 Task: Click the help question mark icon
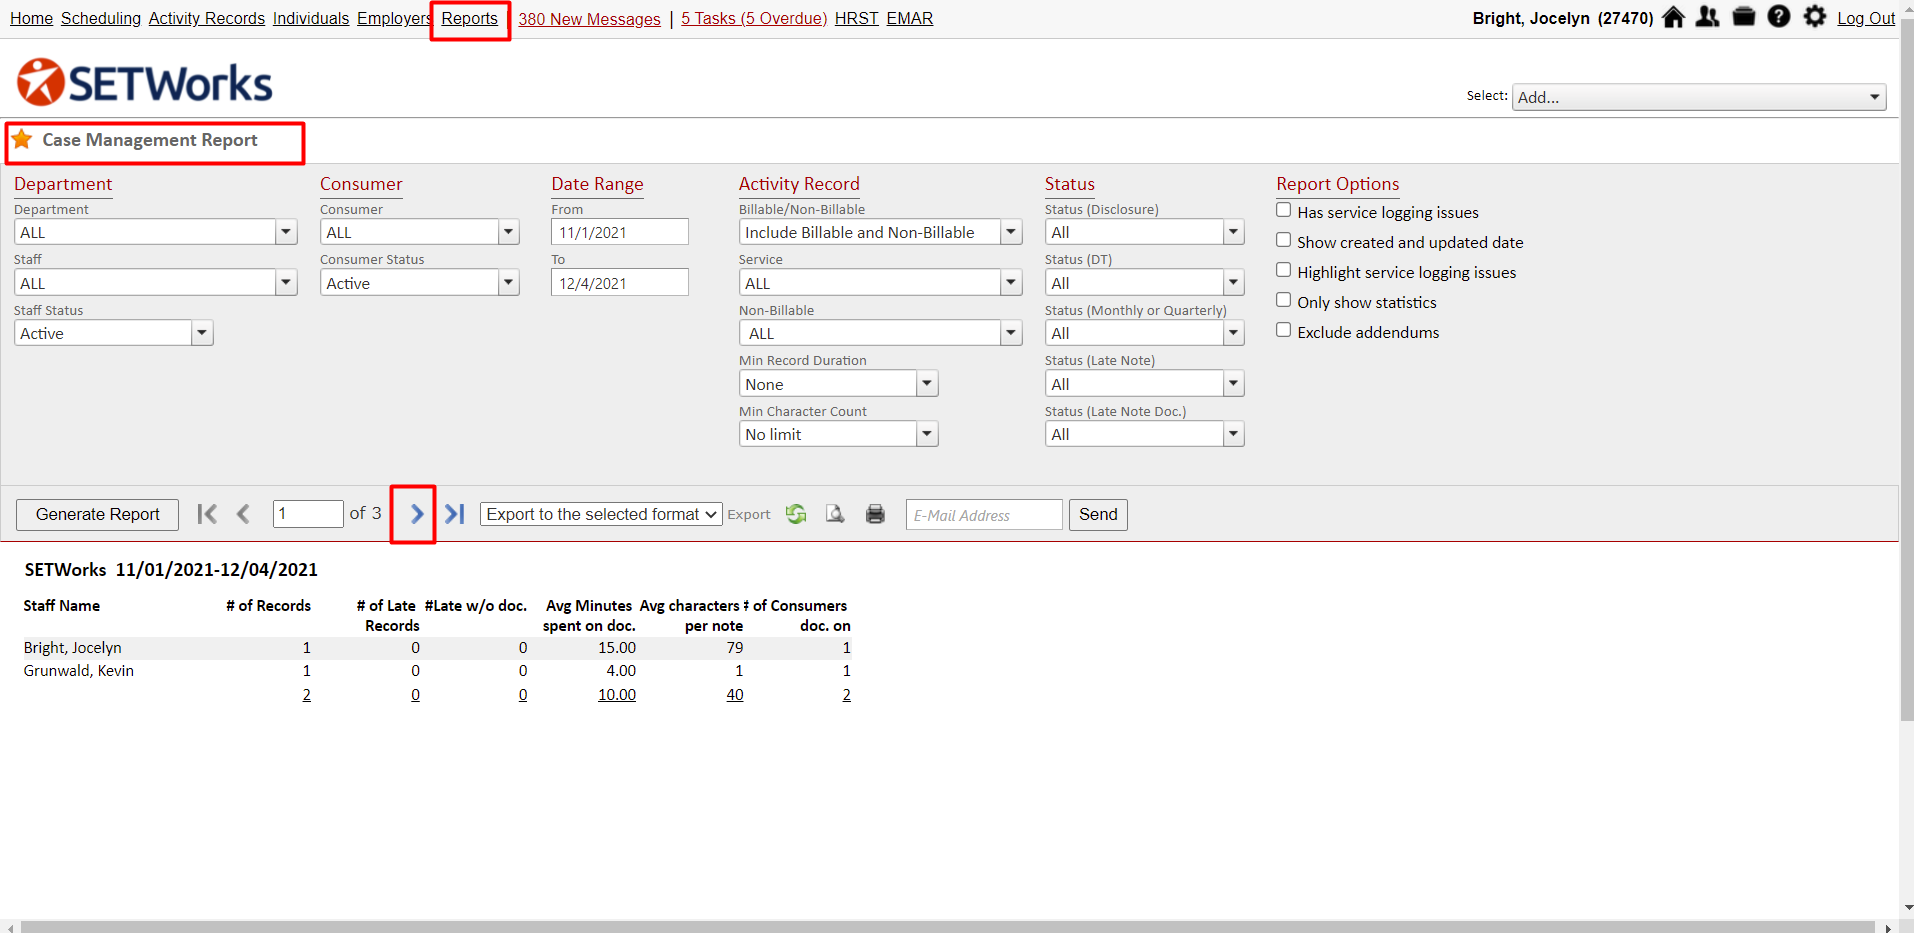[x=1779, y=17]
